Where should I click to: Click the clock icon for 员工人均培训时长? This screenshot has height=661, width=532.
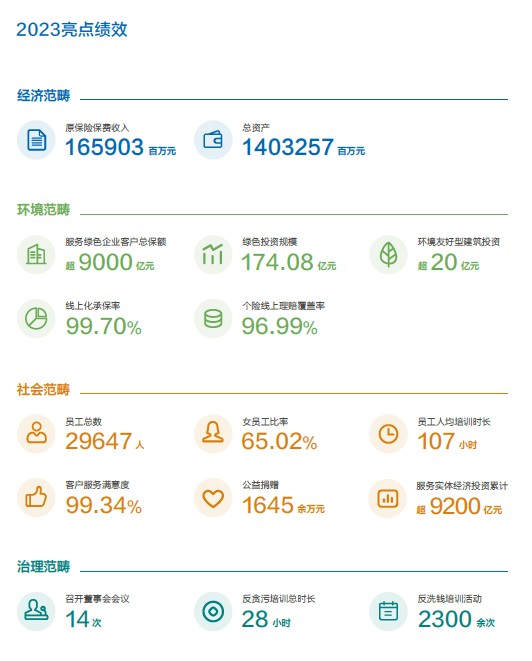(388, 434)
